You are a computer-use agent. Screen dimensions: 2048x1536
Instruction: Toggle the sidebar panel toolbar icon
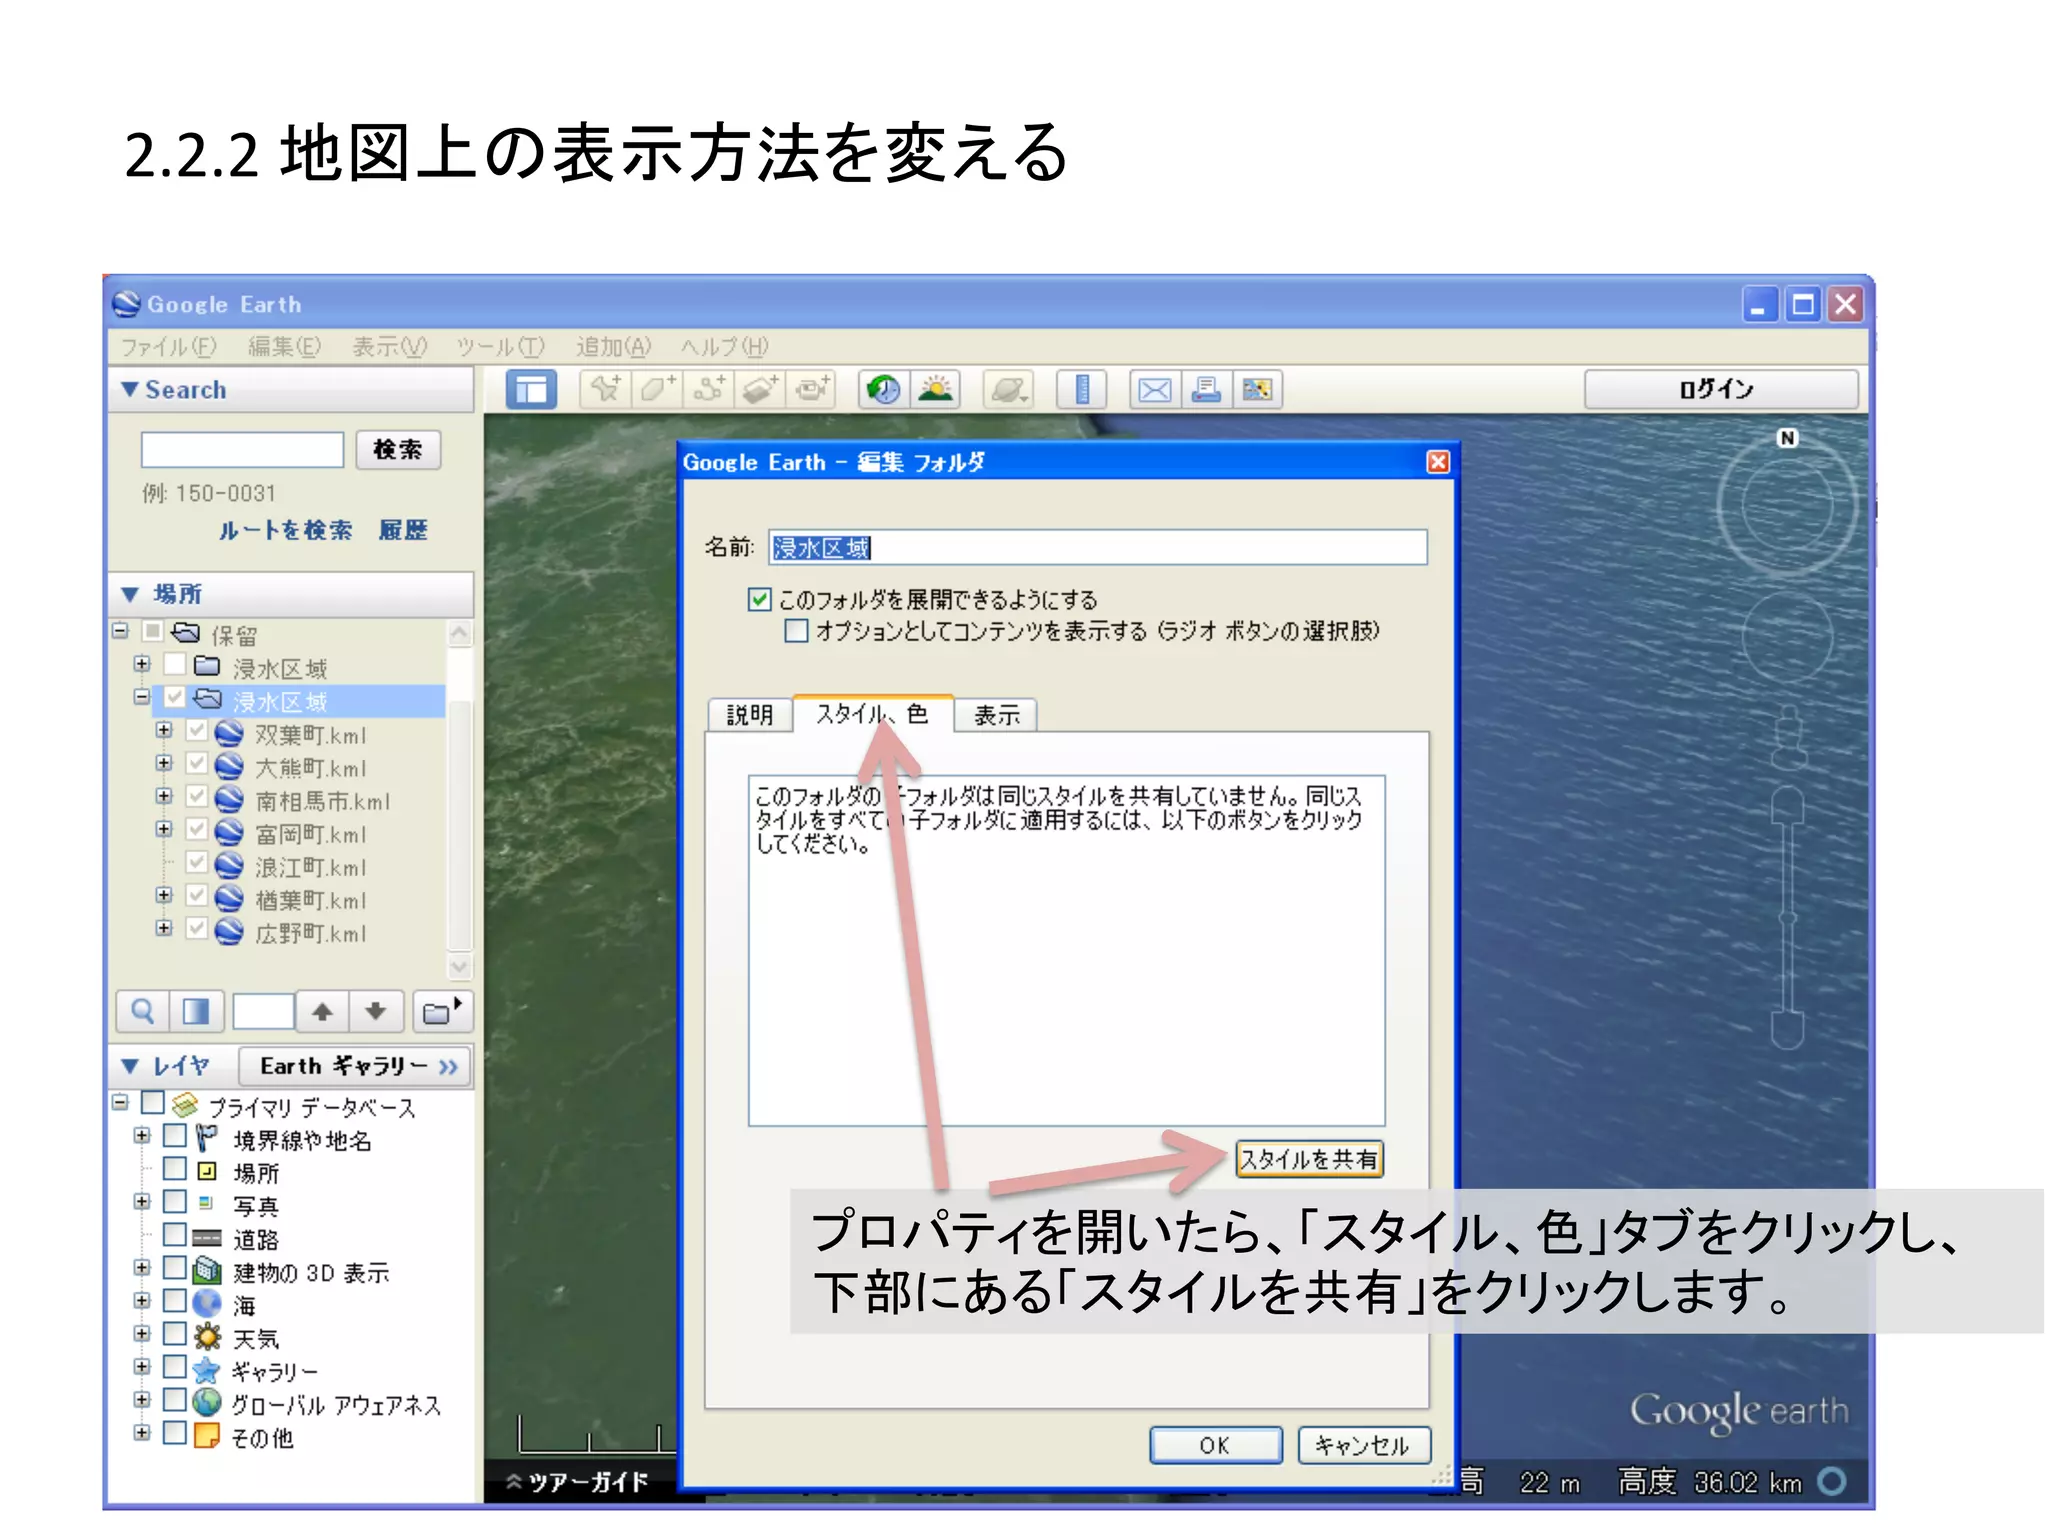point(531,390)
